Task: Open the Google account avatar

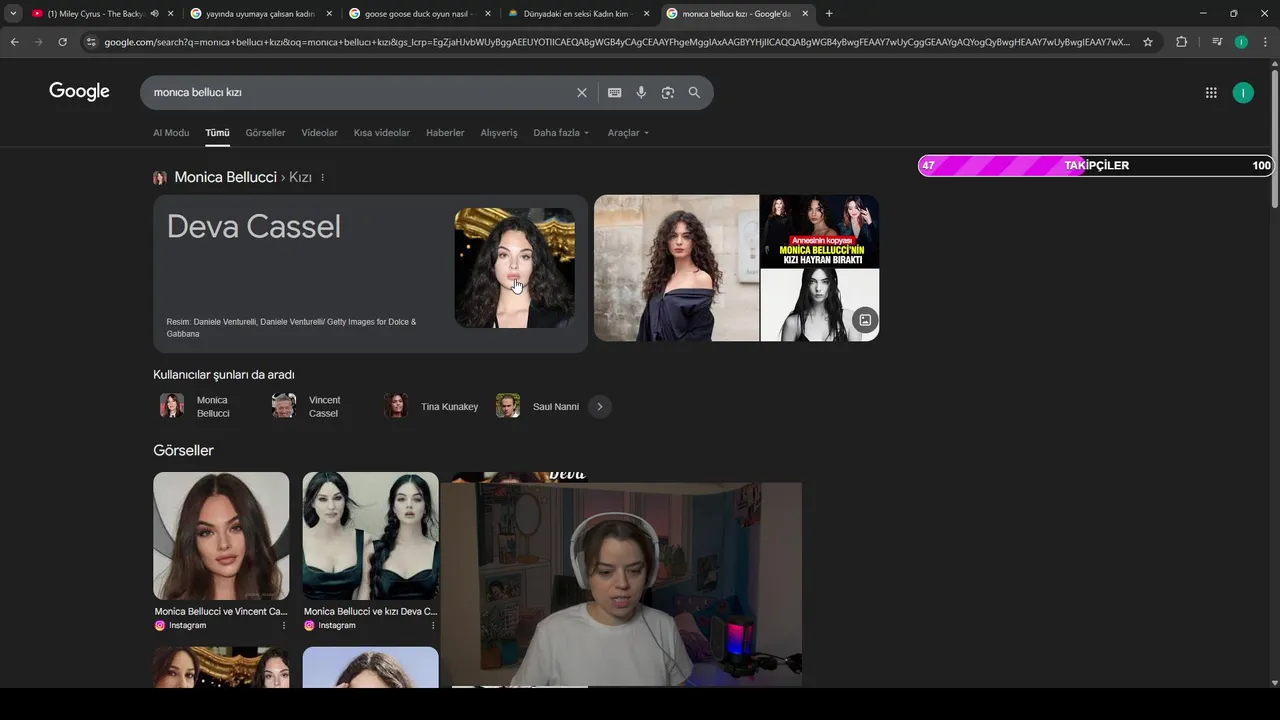Action: point(1243,93)
